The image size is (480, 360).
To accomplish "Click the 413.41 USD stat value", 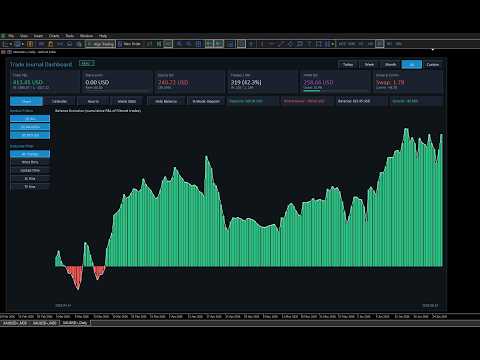I will pos(28,82).
